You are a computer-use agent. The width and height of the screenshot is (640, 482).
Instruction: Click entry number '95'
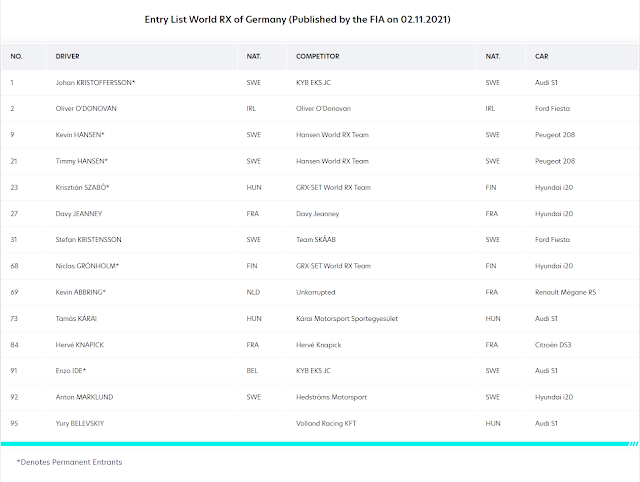click(x=14, y=423)
